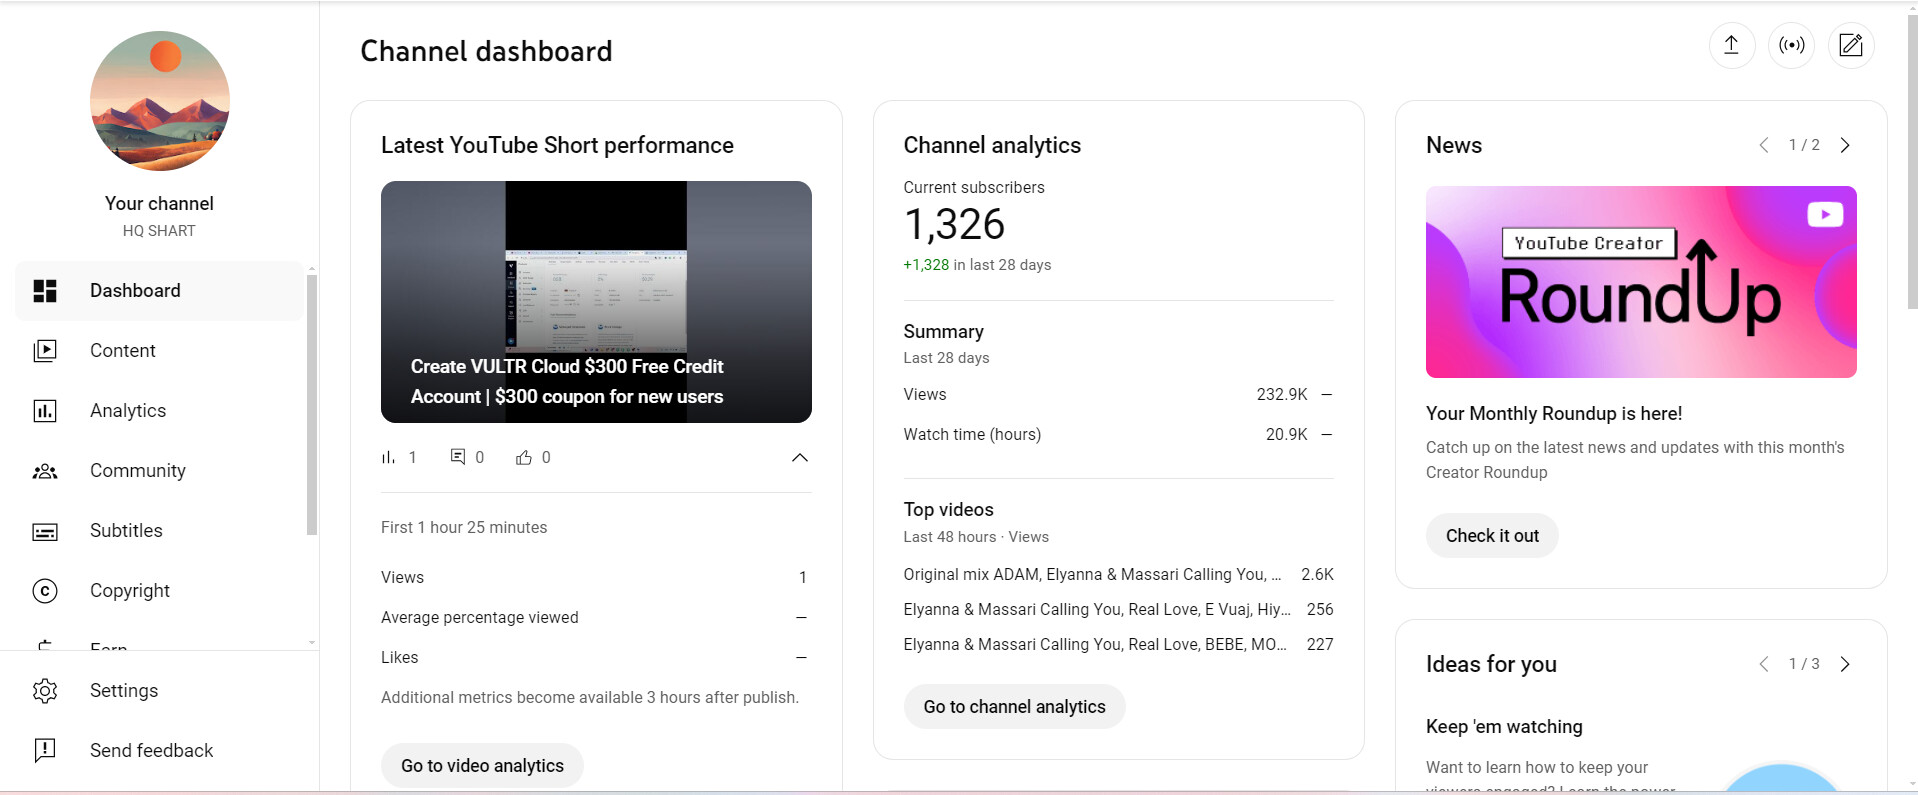Image resolution: width=1918 pixels, height=795 pixels.
Task: Go to next News card
Action: [x=1845, y=145]
